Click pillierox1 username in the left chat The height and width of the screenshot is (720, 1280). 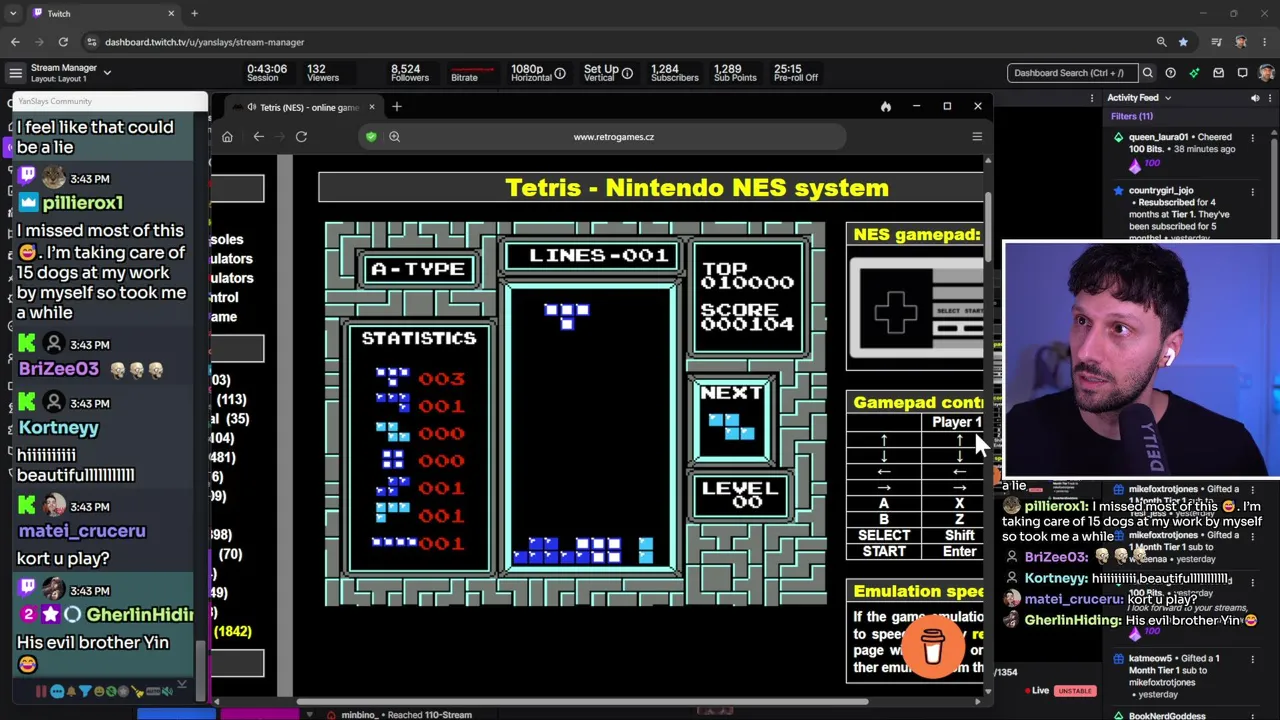coord(82,203)
